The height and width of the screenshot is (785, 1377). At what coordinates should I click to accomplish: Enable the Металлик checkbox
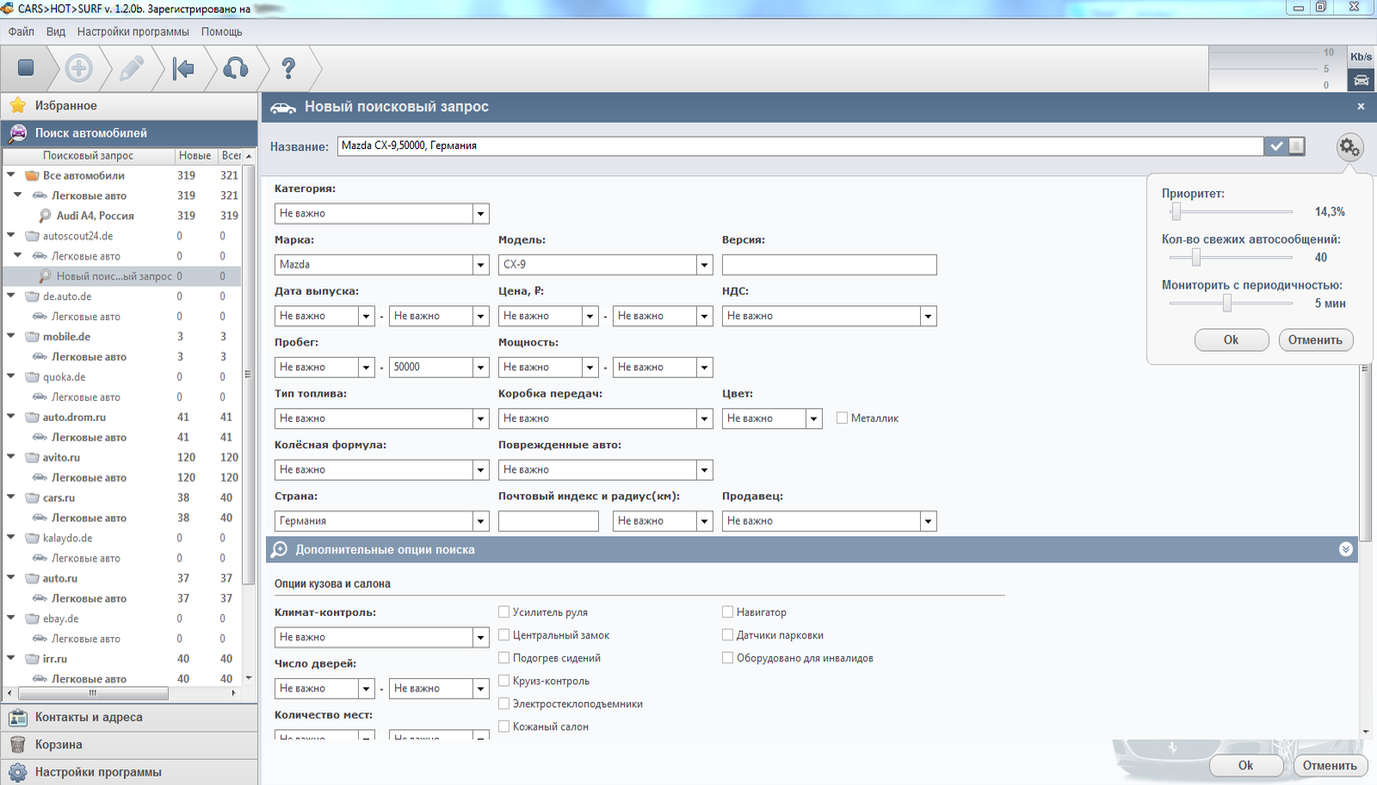842,418
